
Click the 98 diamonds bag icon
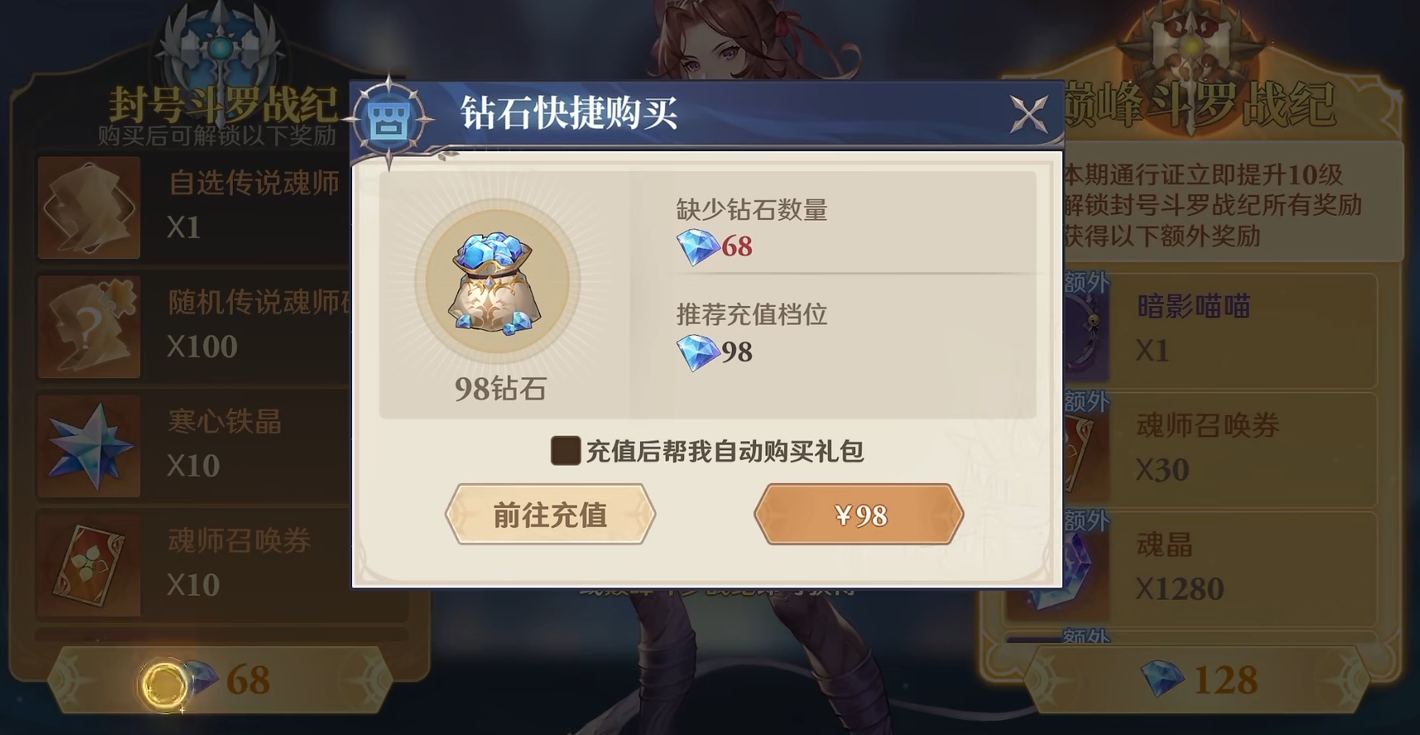click(x=497, y=283)
